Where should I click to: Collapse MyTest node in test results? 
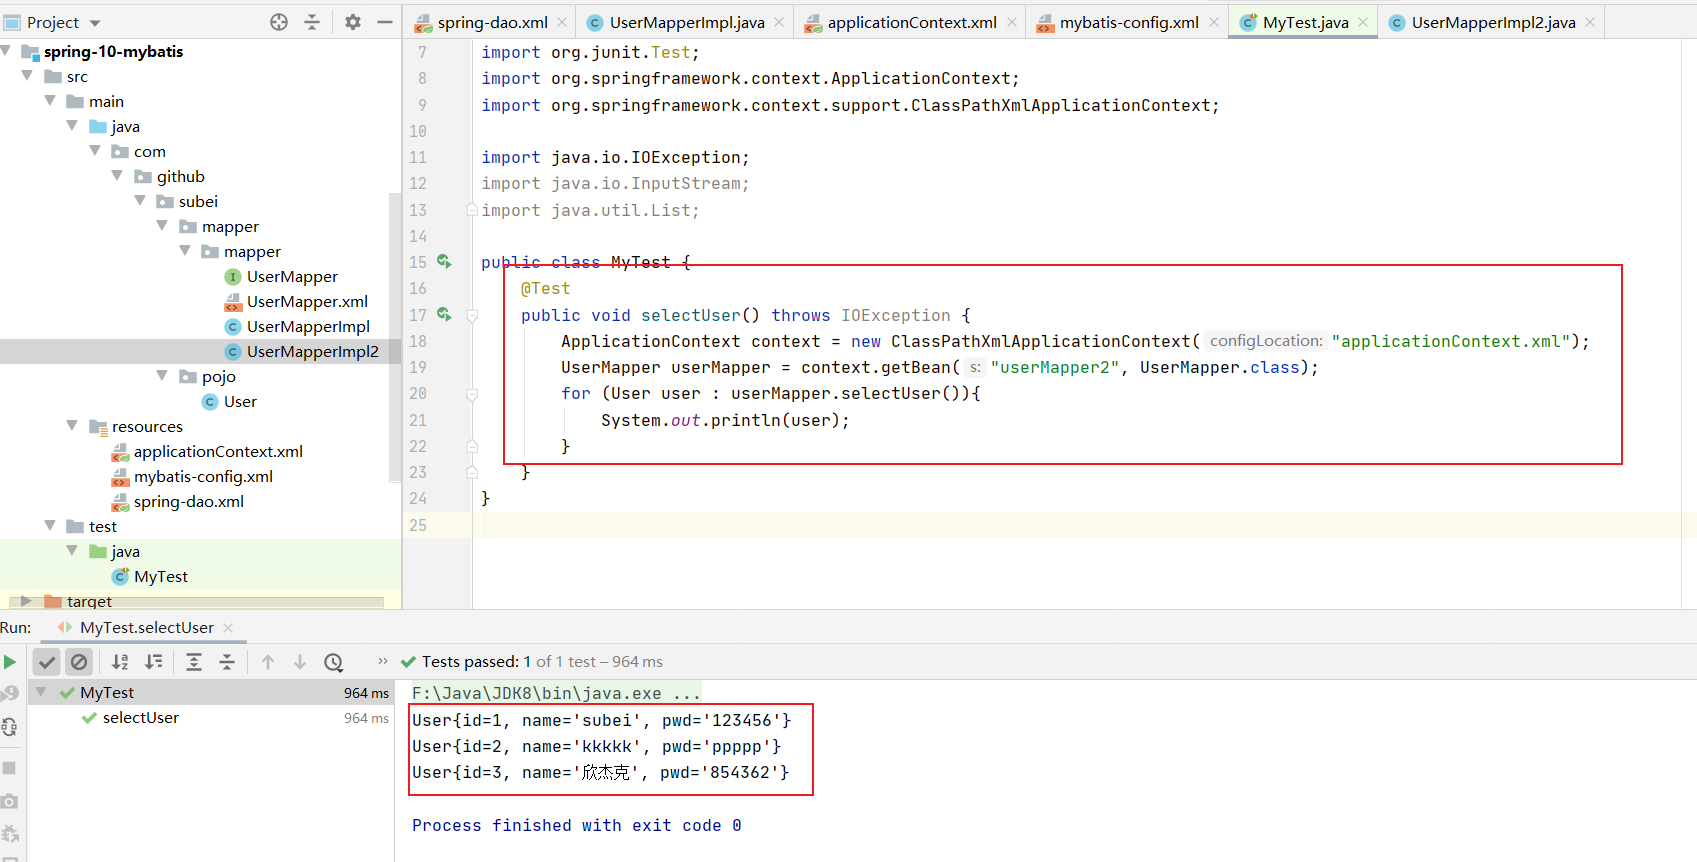pos(41,692)
